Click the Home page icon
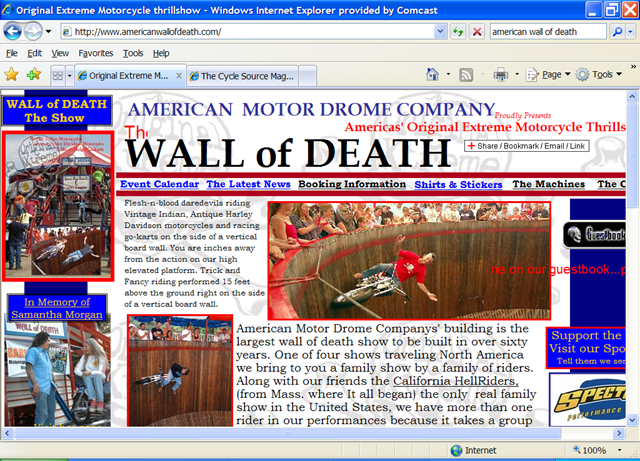 tap(432, 75)
